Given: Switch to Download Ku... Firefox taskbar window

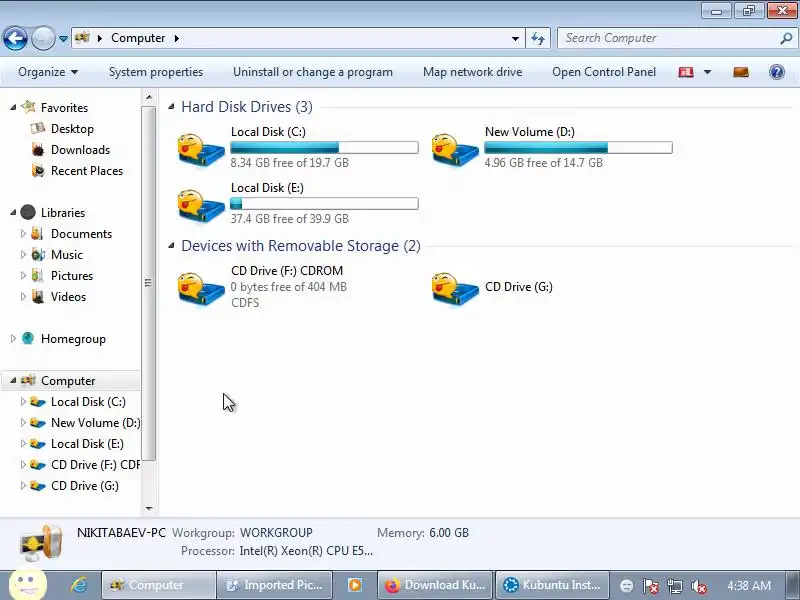Looking at the screenshot, I should tap(435, 585).
